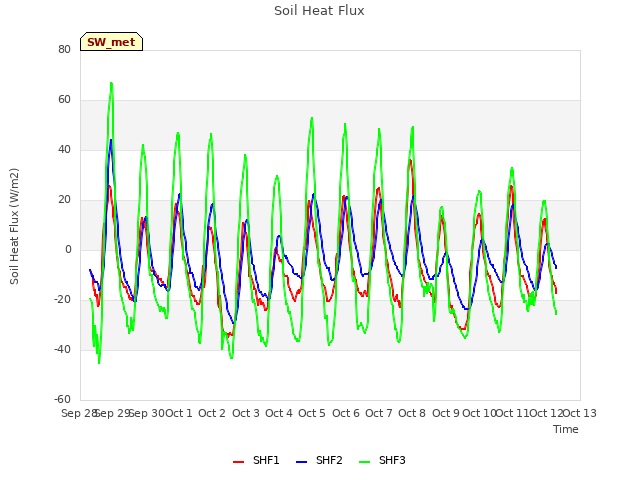Click the SW_met annotation label
This screenshot has height=480, width=640.
point(111,42)
